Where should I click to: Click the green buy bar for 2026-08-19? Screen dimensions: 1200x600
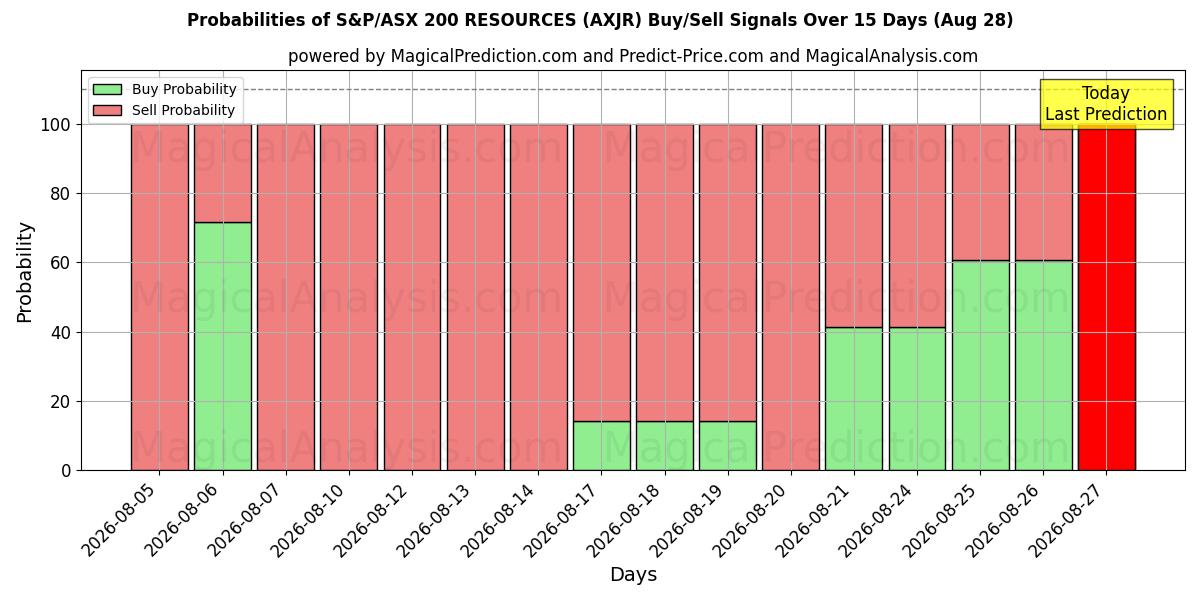coord(728,446)
